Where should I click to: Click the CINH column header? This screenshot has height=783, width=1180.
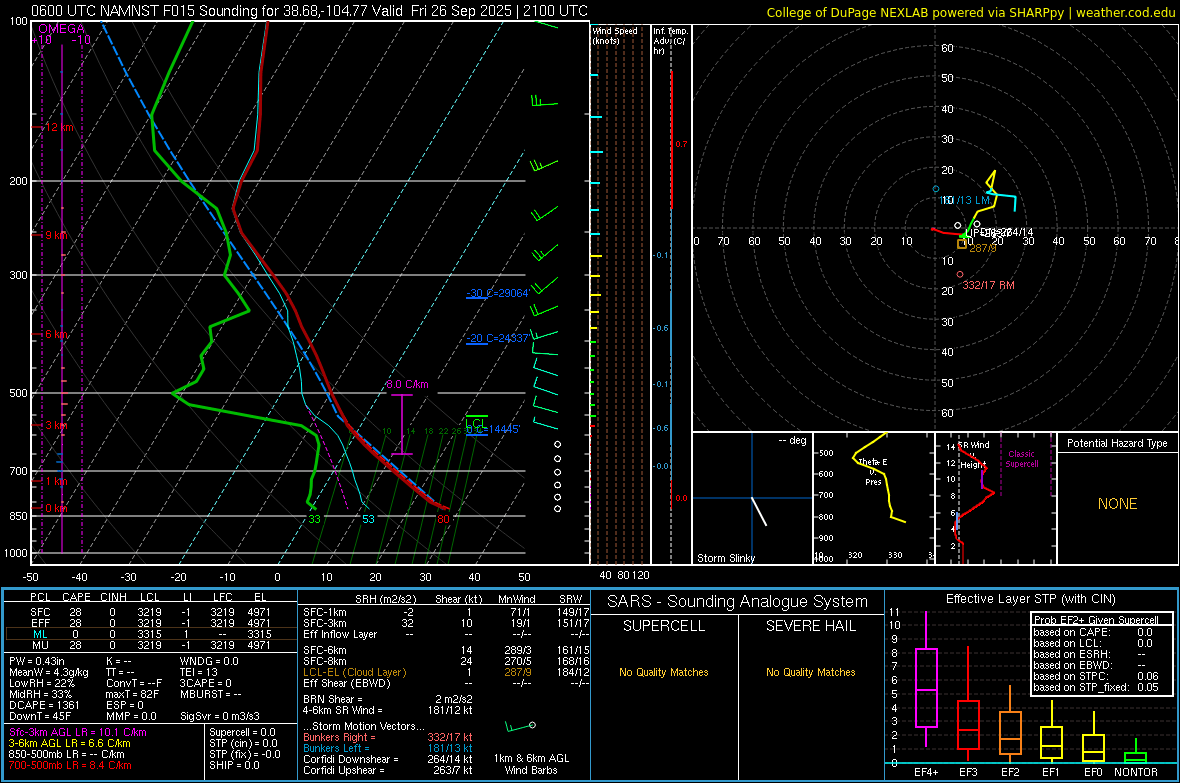(x=114, y=597)
